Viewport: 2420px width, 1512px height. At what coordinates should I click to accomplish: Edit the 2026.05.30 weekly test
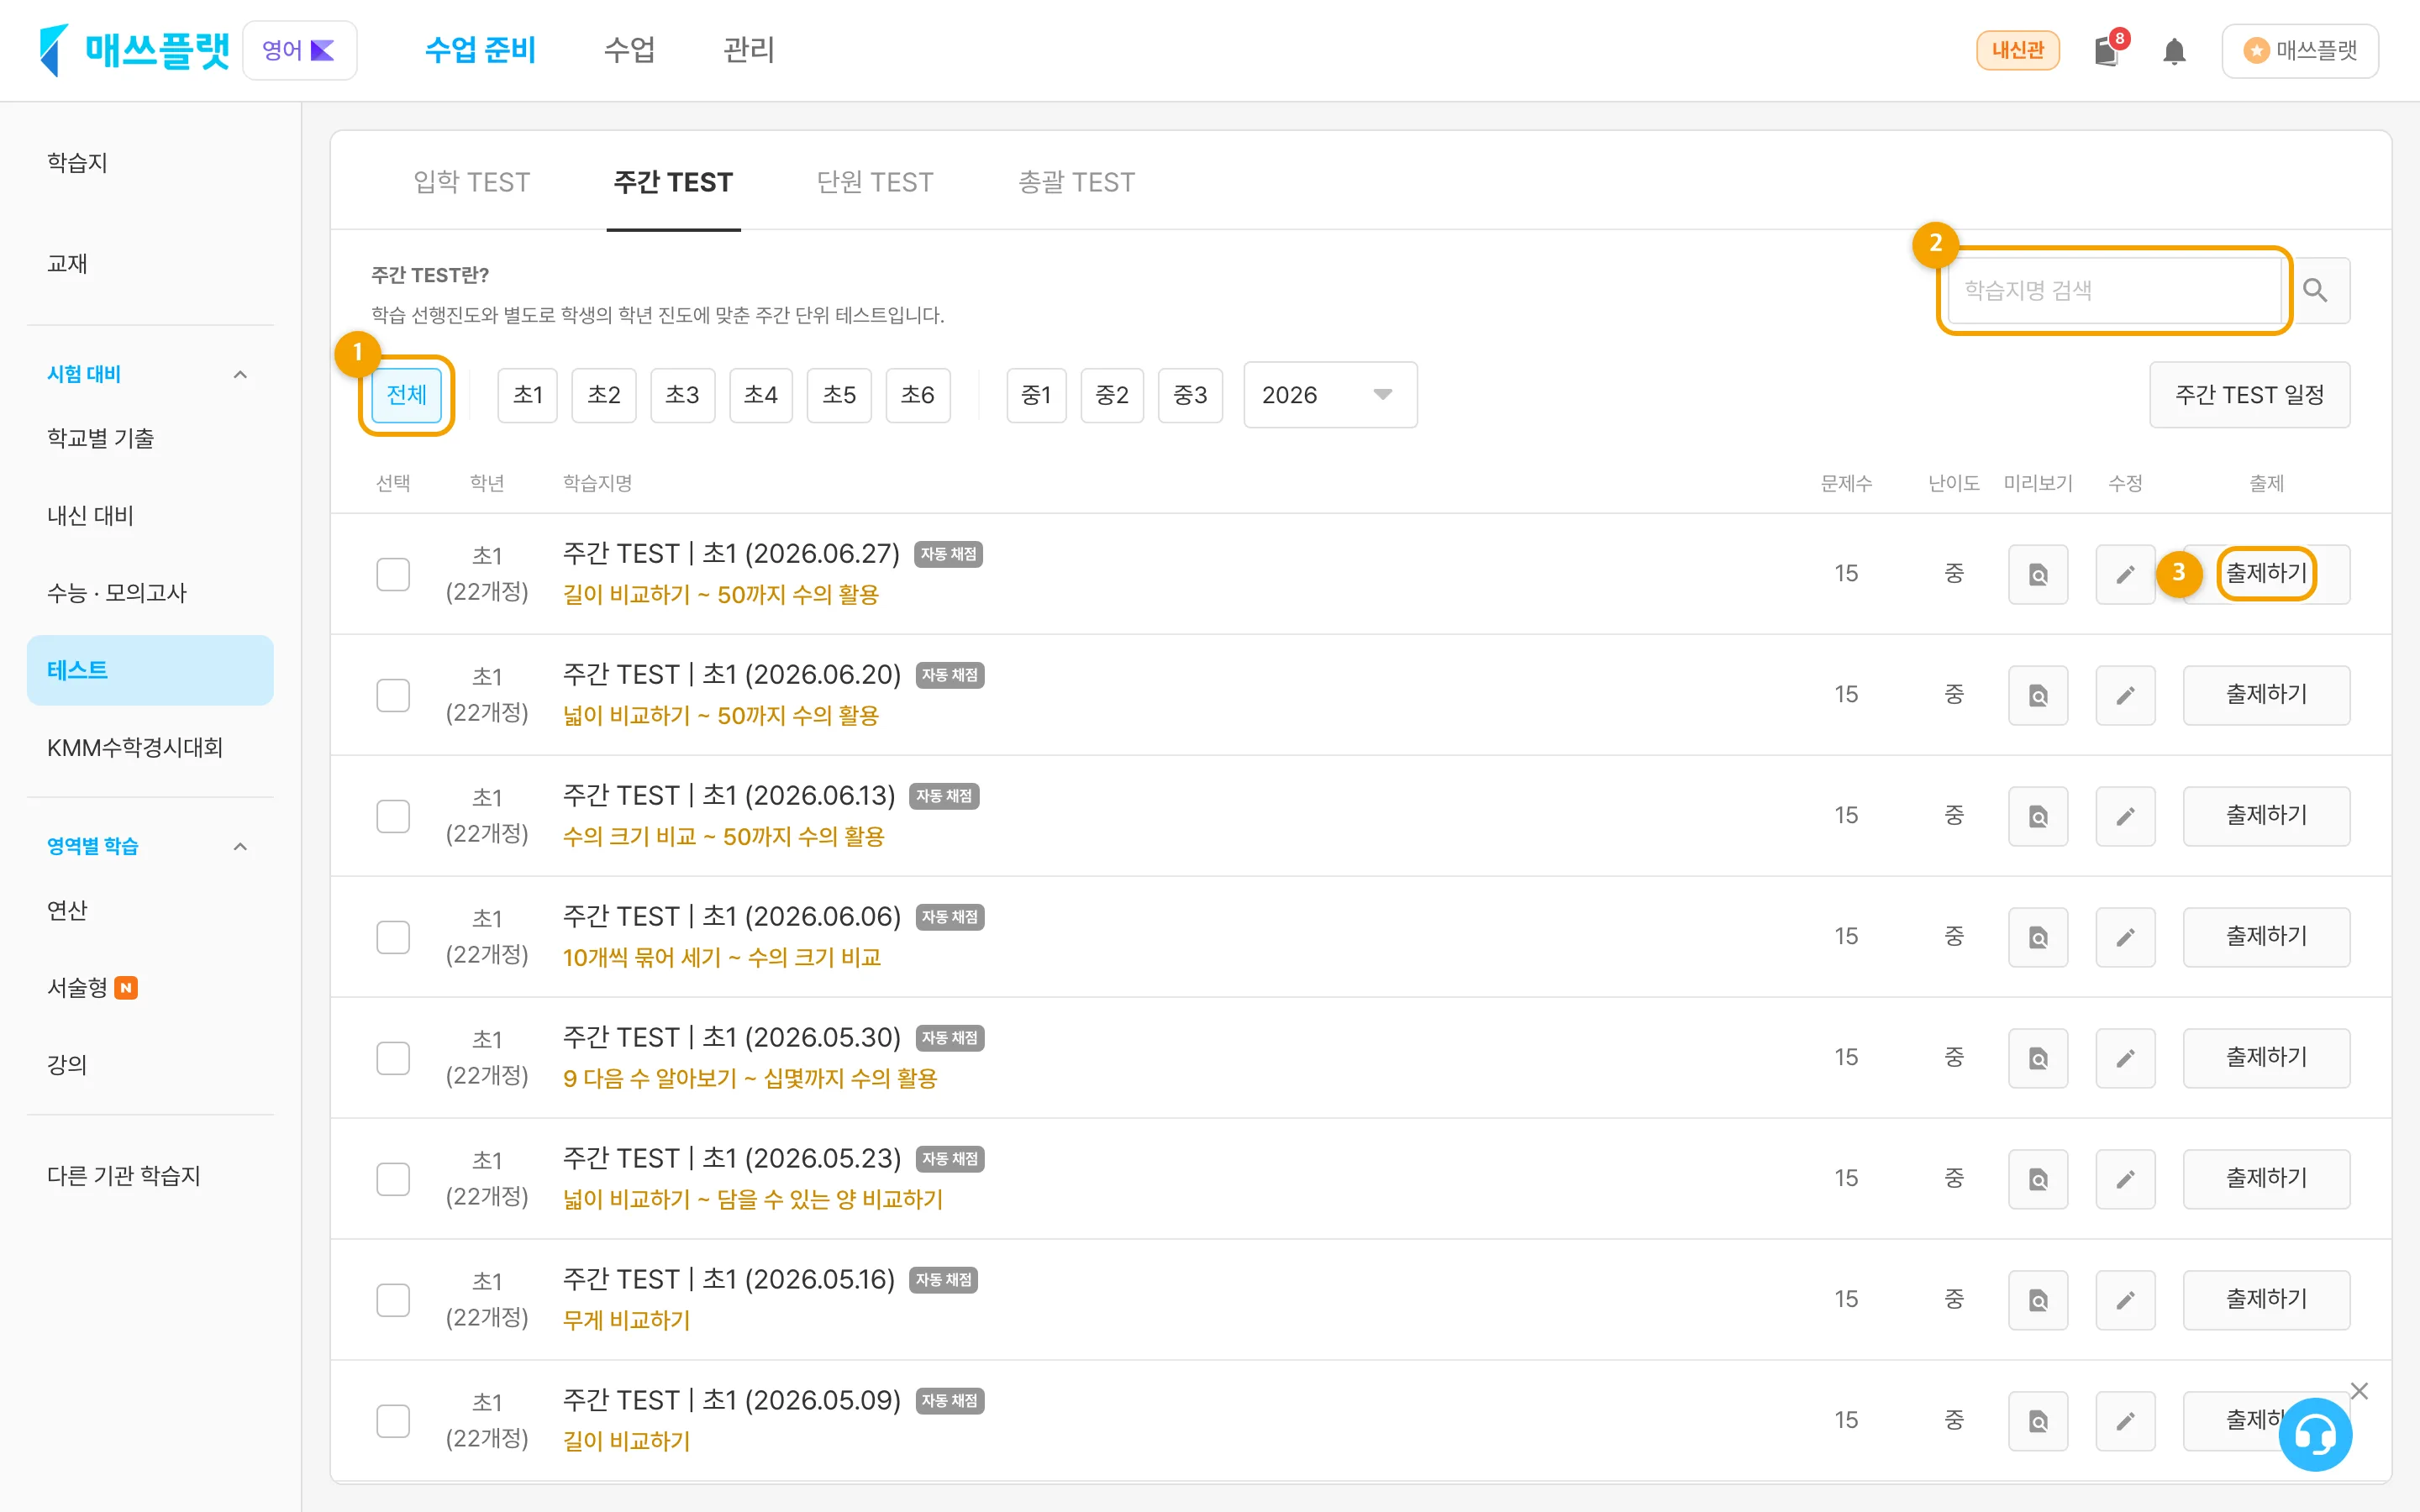point(2125,1058)
